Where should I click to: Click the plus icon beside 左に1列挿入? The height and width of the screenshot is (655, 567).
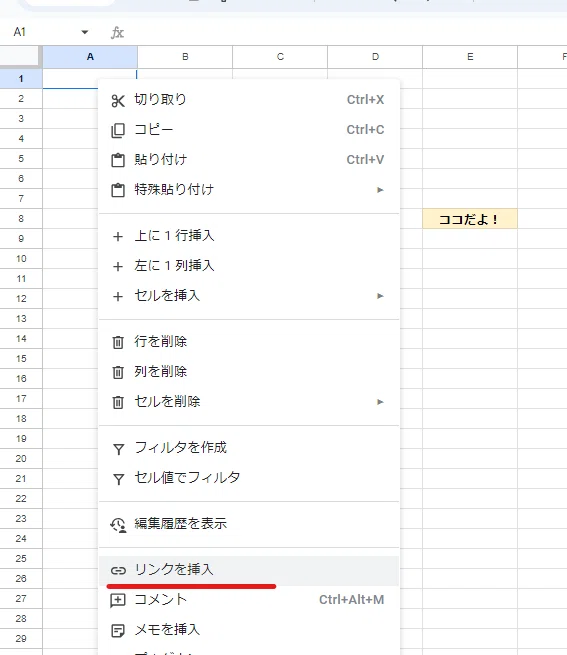[x=118, y=266]
